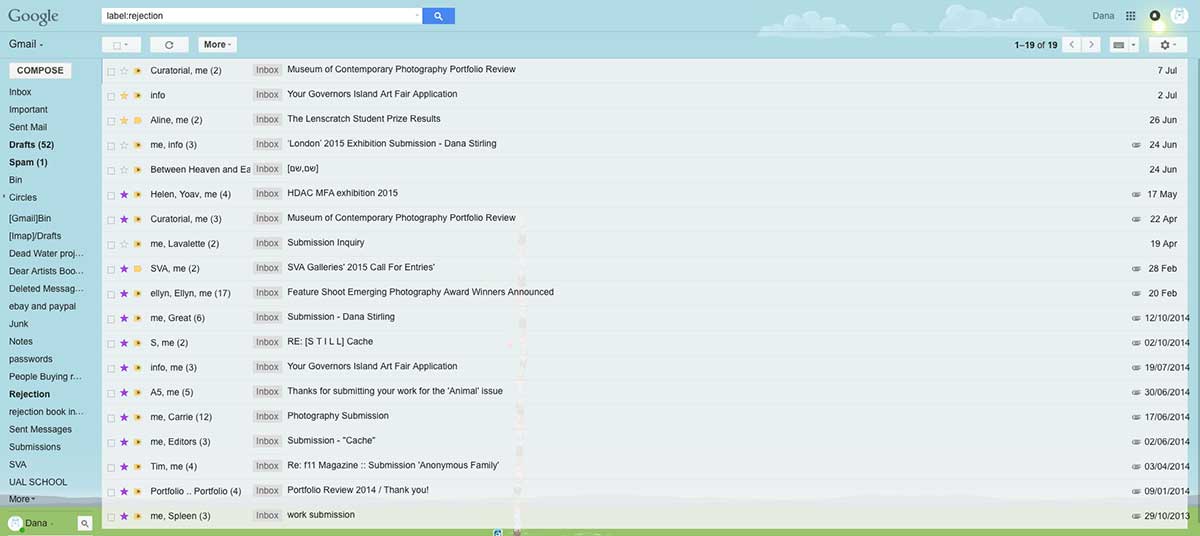The height and width of the screenshot is (536, 1200).
Task: Show search options dropdown arrow
Action: click(x=417, y=16)
